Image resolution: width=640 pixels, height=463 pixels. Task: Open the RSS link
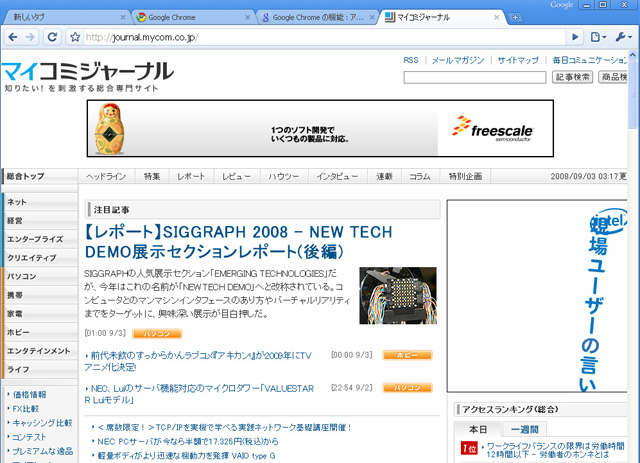pos(411,60)
